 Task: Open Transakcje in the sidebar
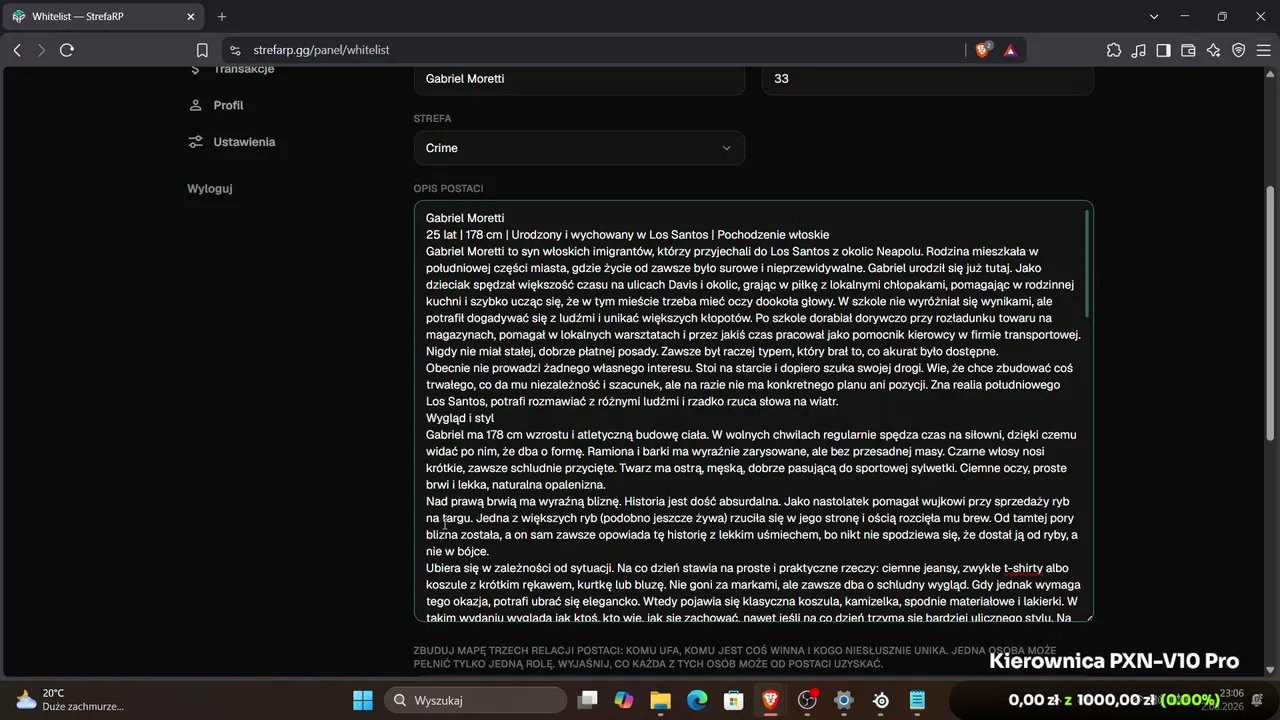(x=243, y=69)
